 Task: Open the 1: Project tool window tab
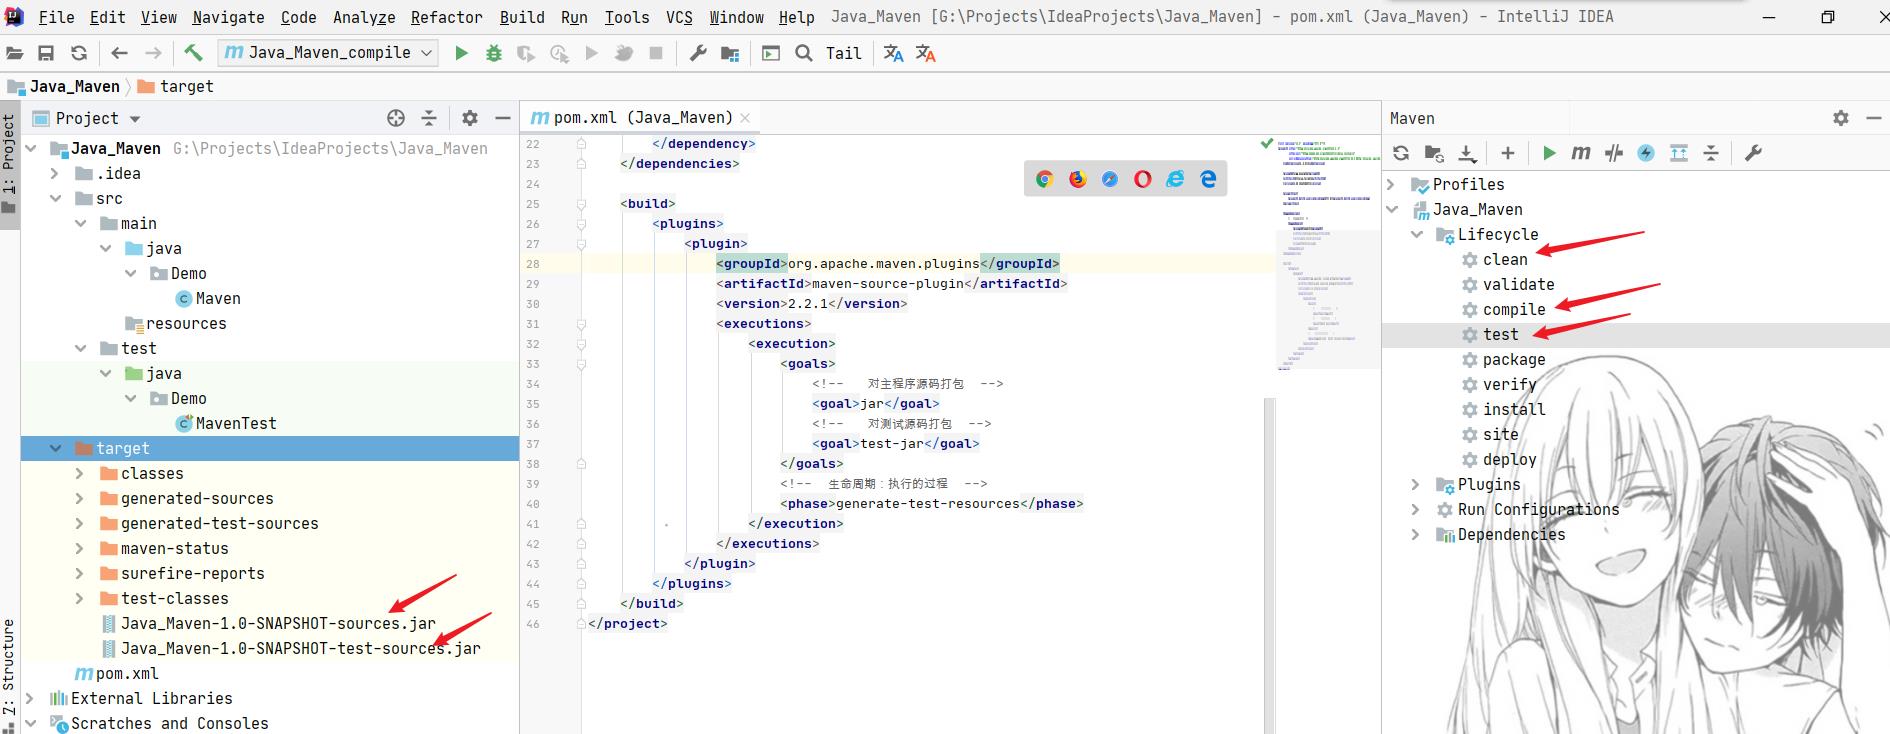coord(9,164)
